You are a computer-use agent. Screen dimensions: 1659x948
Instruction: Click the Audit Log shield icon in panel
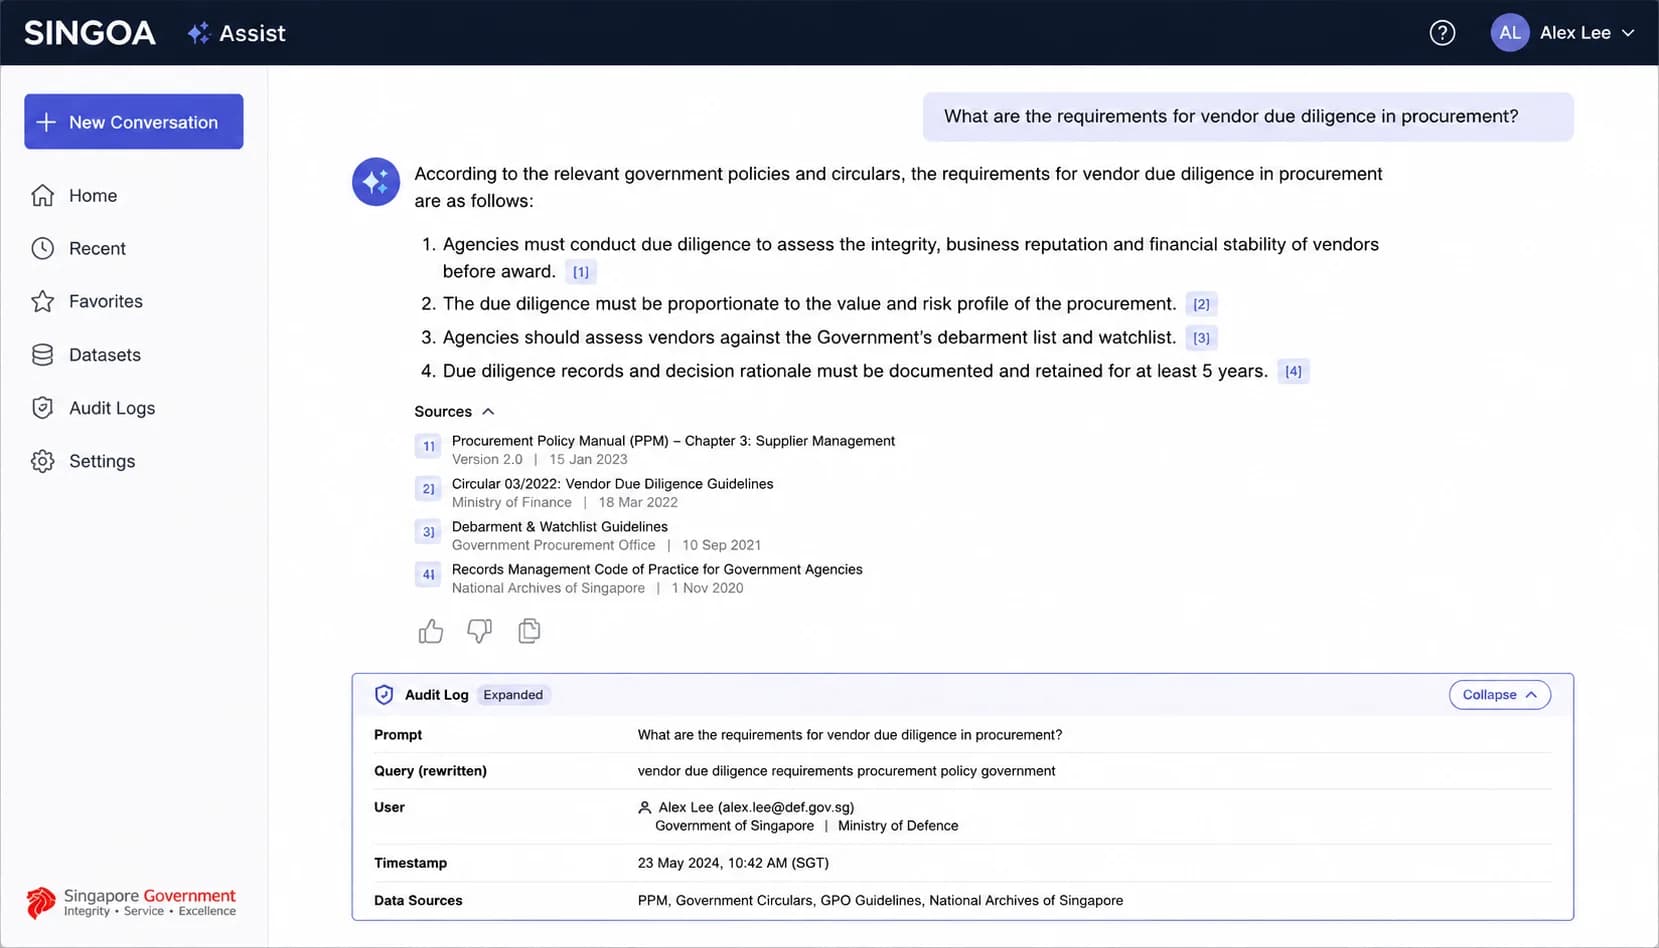click(x=384, y=695)
